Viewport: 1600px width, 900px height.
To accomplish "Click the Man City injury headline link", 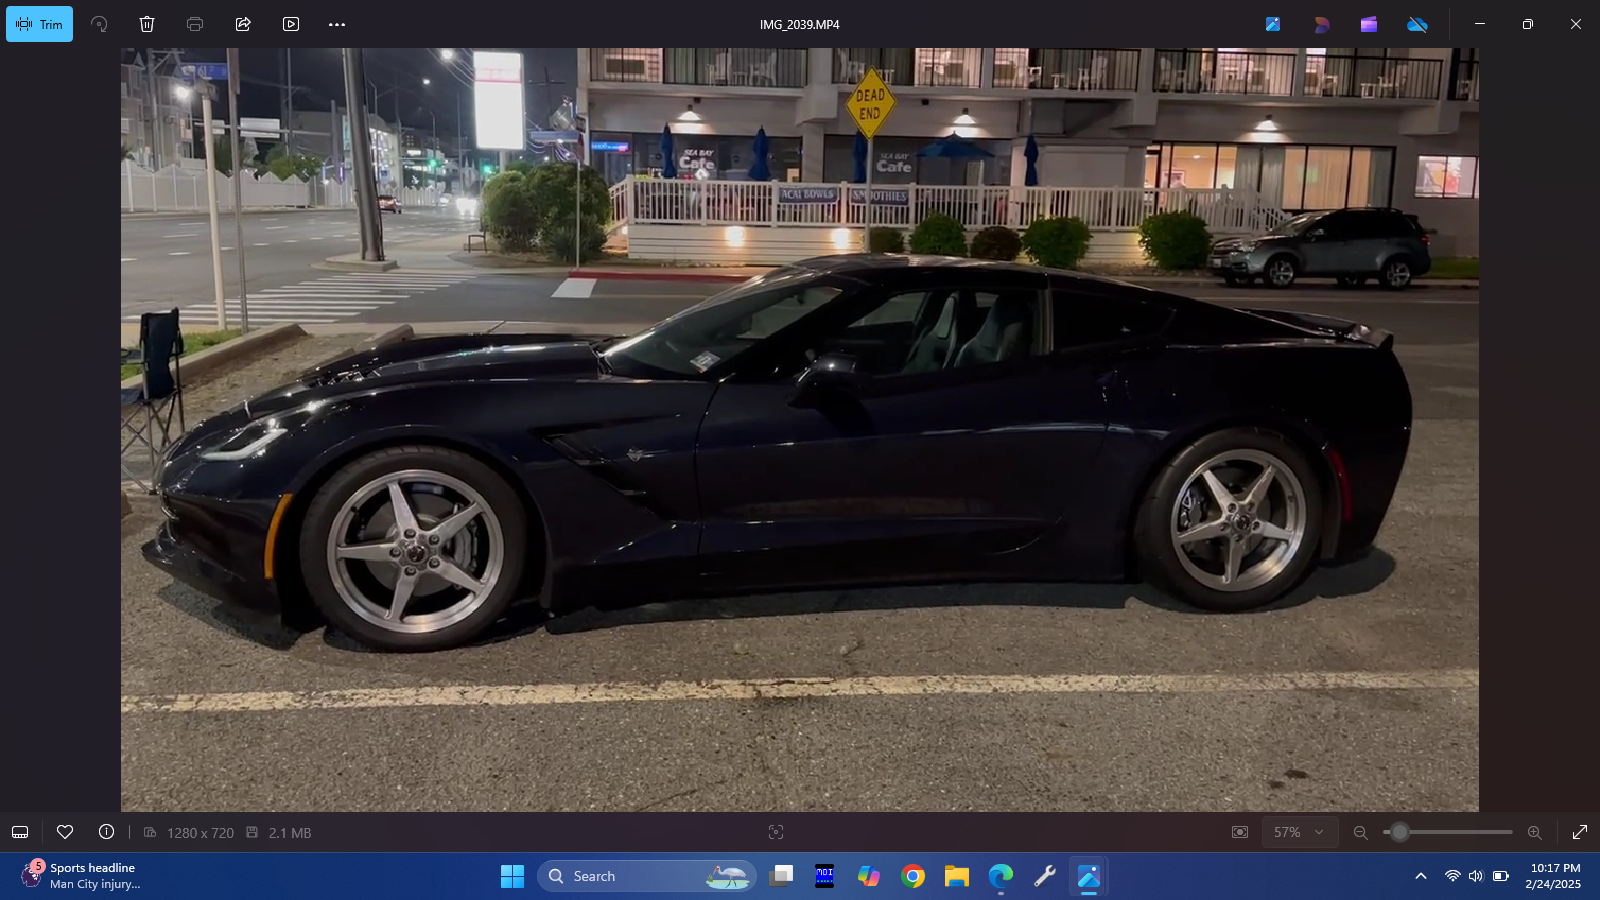I will pyautogui.click(x=95, y=885).
